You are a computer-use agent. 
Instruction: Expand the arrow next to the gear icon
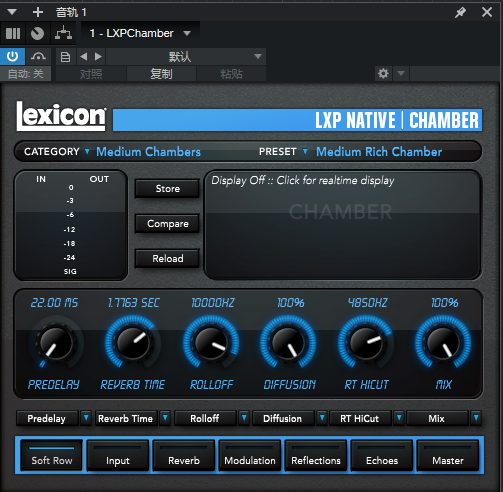pyautogui.click(x=401, y=73)
